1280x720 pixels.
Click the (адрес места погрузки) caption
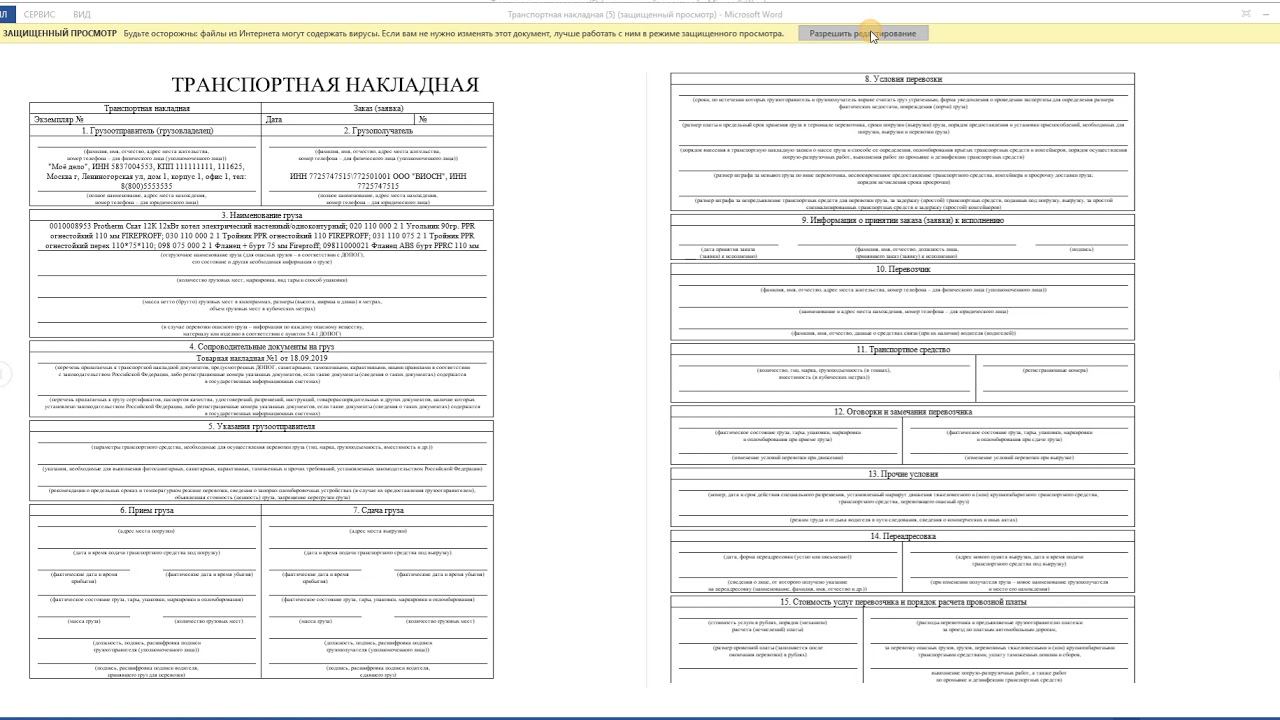(146, 532)
